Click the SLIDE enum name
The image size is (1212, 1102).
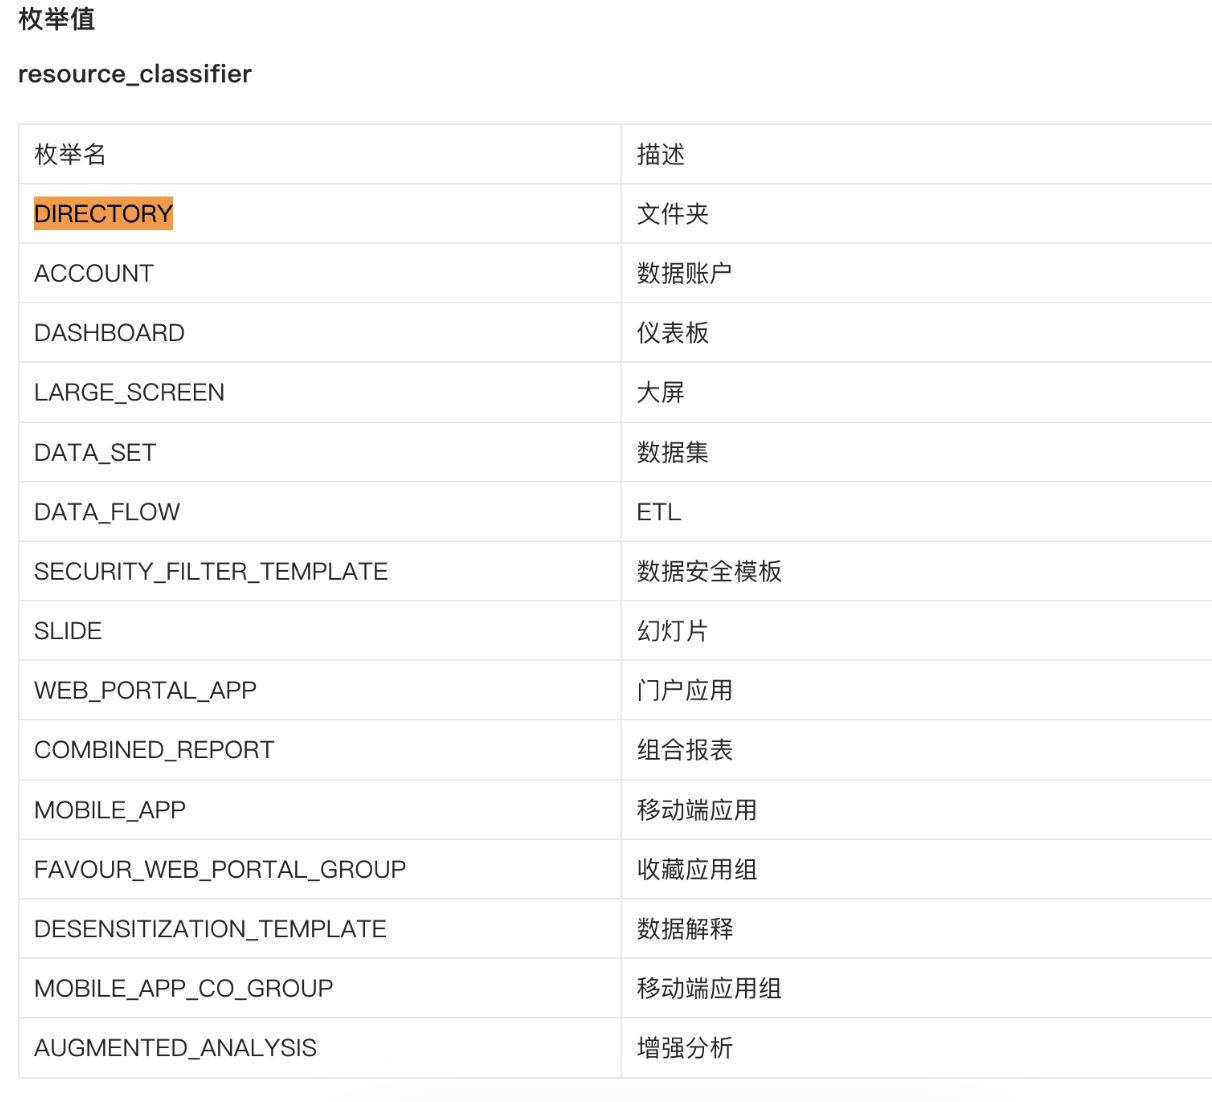[x=68, y=631]
